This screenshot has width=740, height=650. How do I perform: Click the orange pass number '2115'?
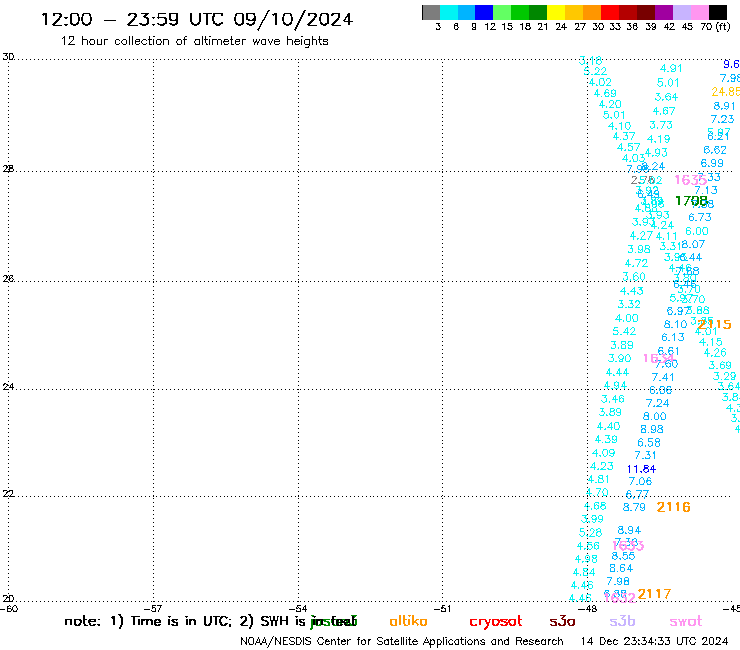(714, 324)
